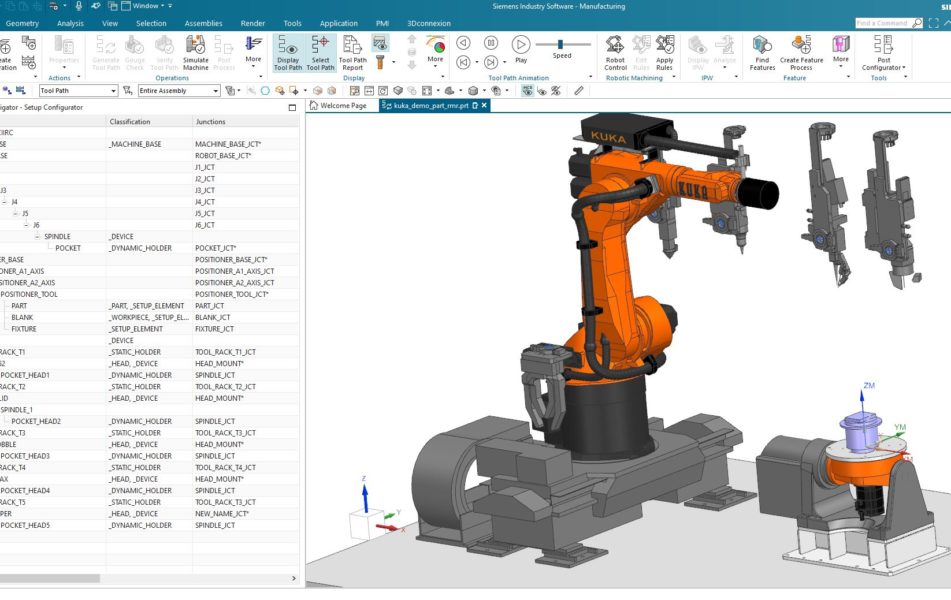Image resolution: width=951 pixels, height=600 pixels.
Task: Collapse the J6 tree node
Action: click(x=27, y=225)
